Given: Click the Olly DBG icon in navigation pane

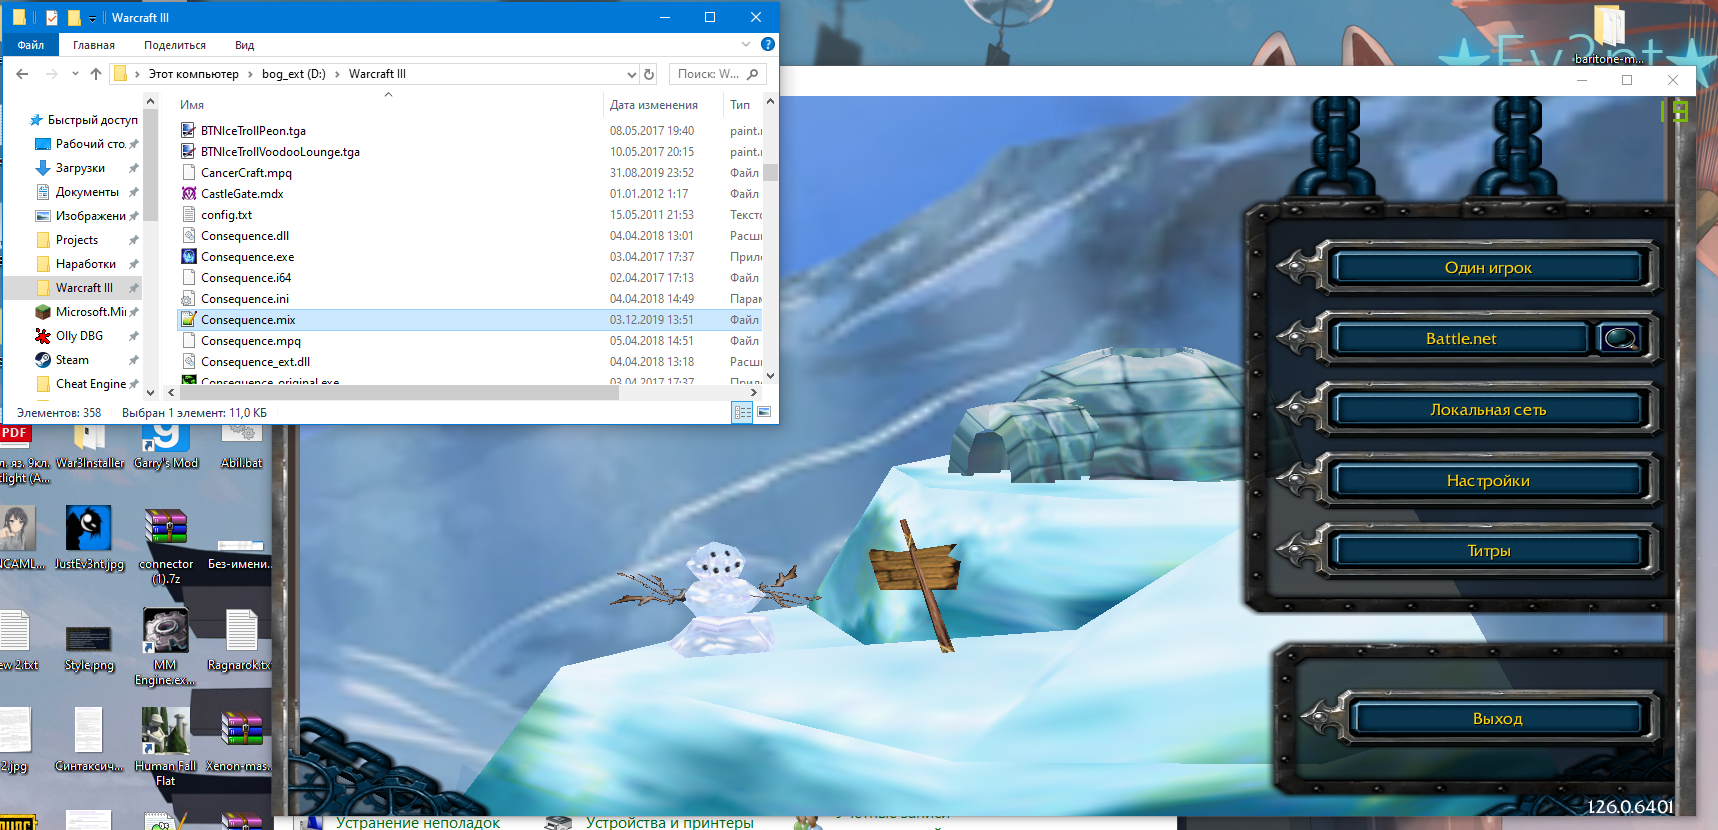Looking at the screenshot, I should (x=43, y=336).
